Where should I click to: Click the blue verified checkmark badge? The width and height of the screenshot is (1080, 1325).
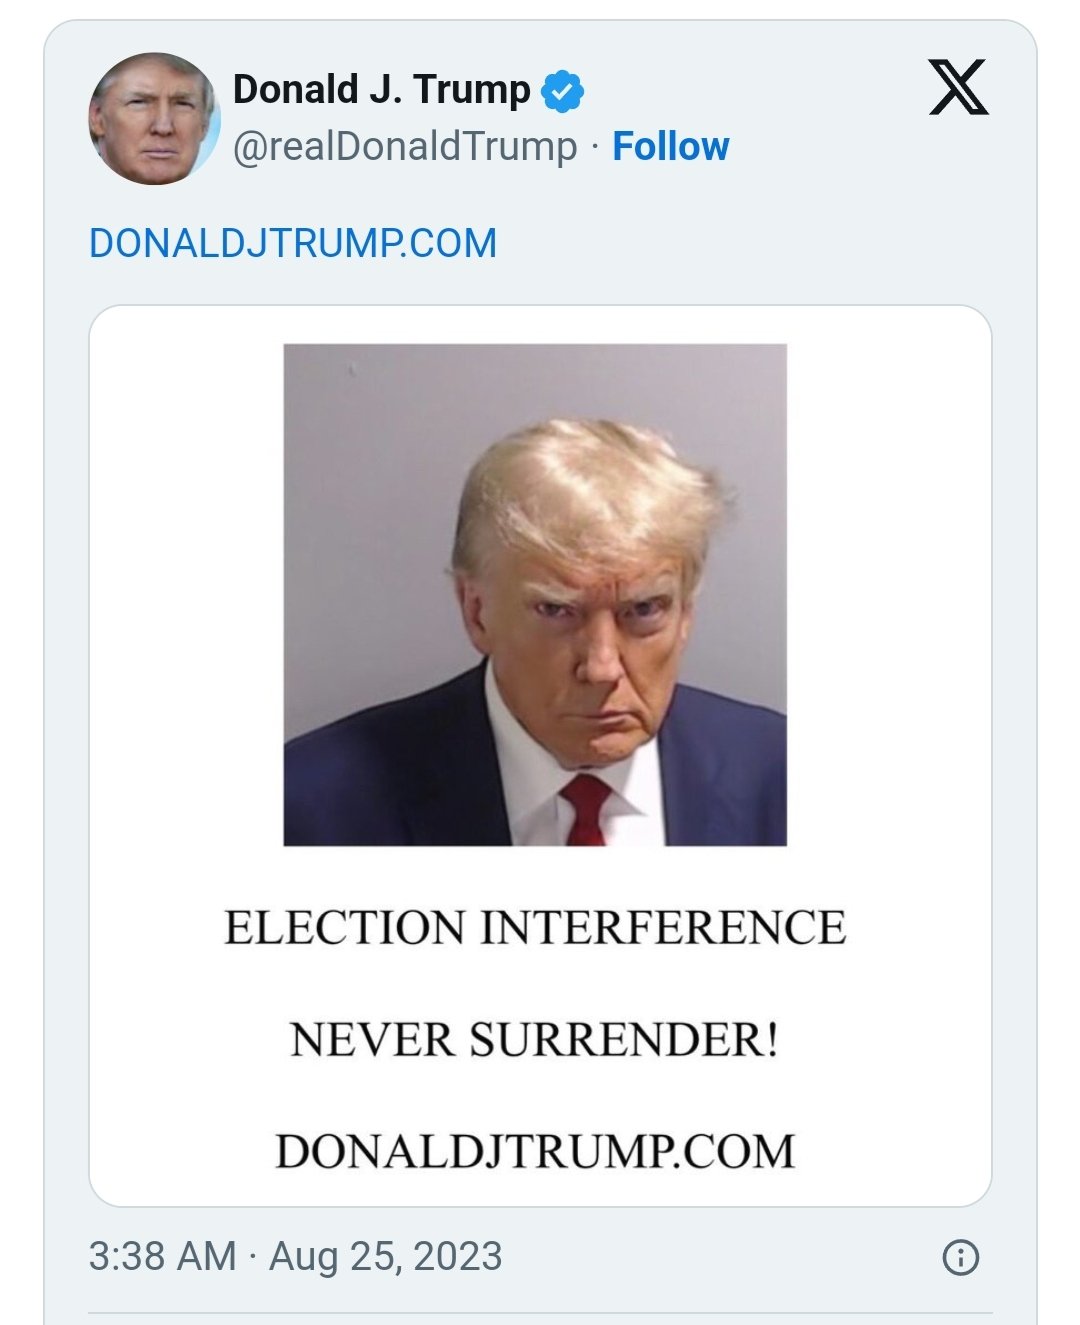(562, 91)
